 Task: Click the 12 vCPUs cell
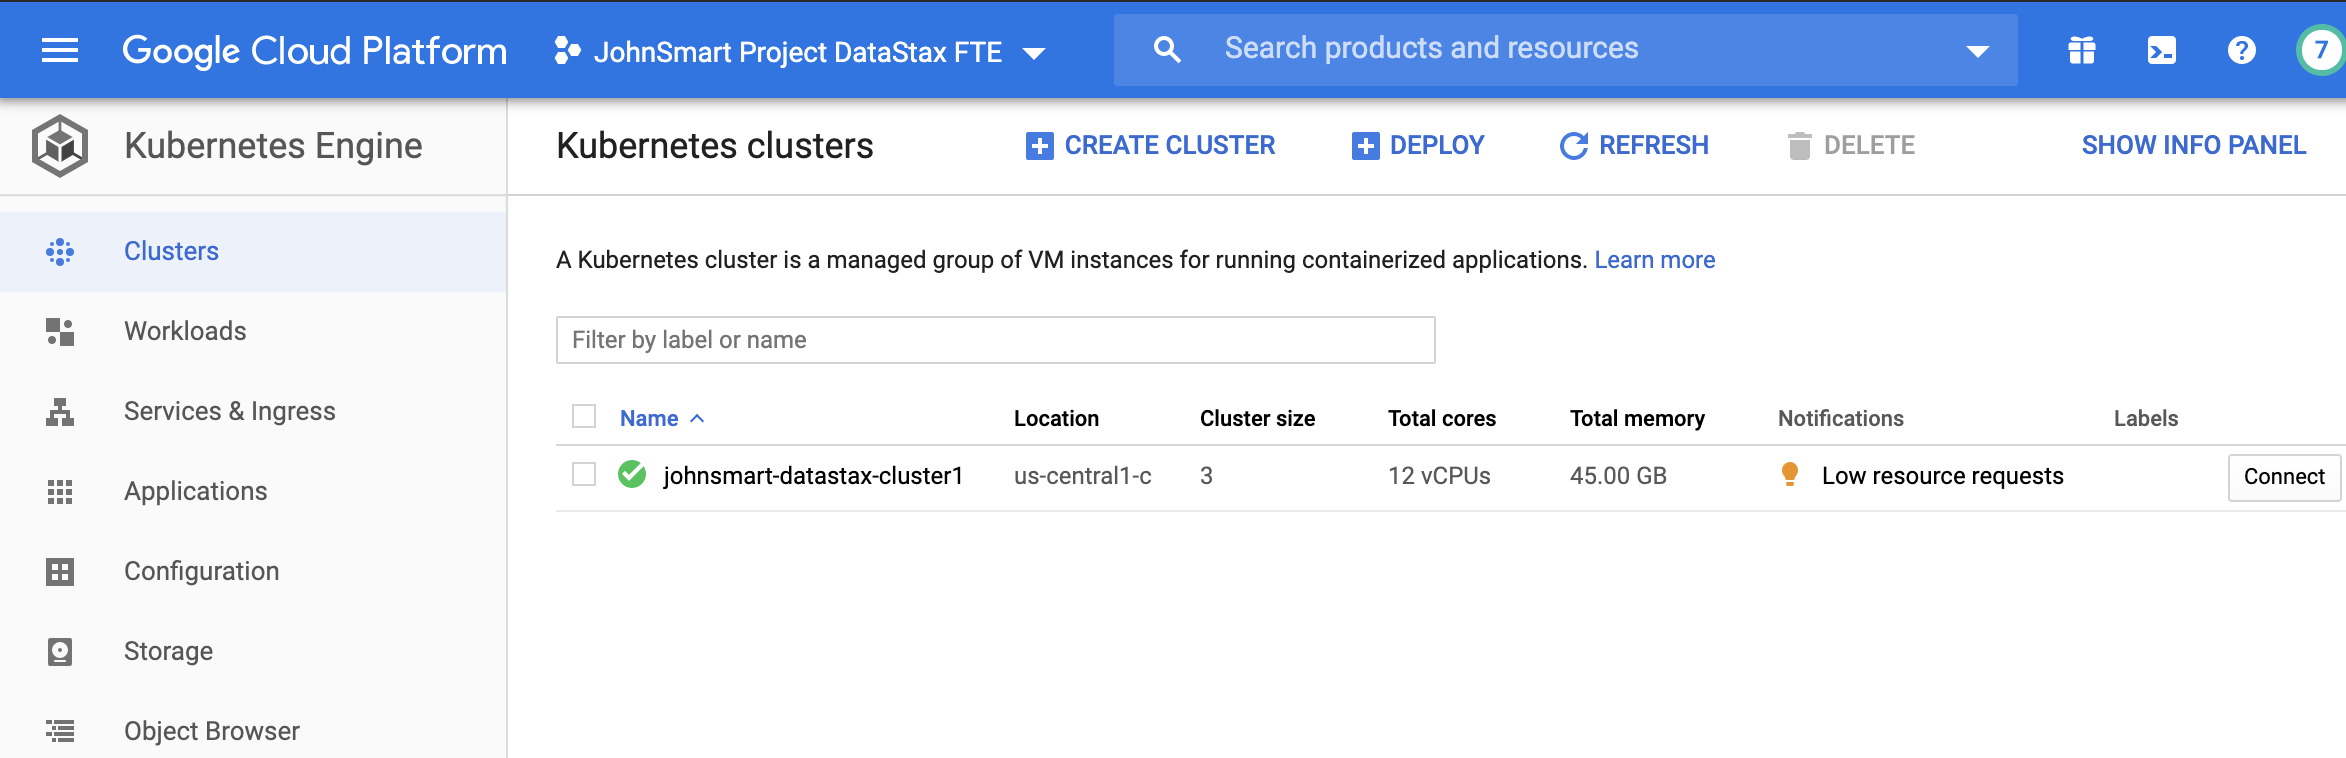[x=1439, y=476]
